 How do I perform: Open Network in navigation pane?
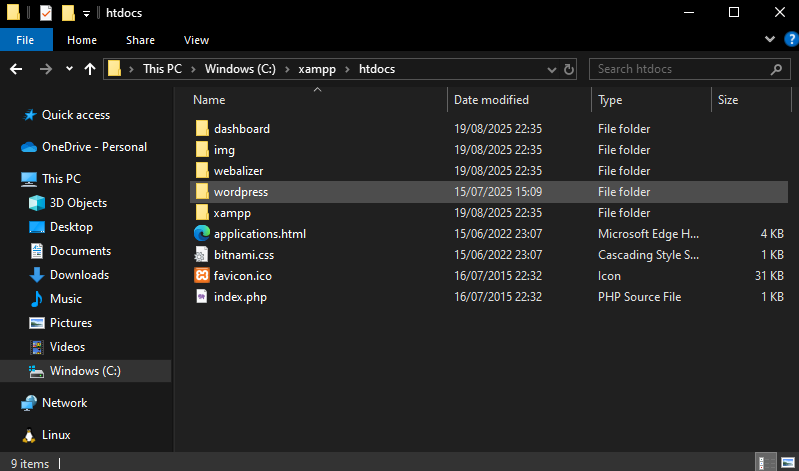tap(65, 403)
